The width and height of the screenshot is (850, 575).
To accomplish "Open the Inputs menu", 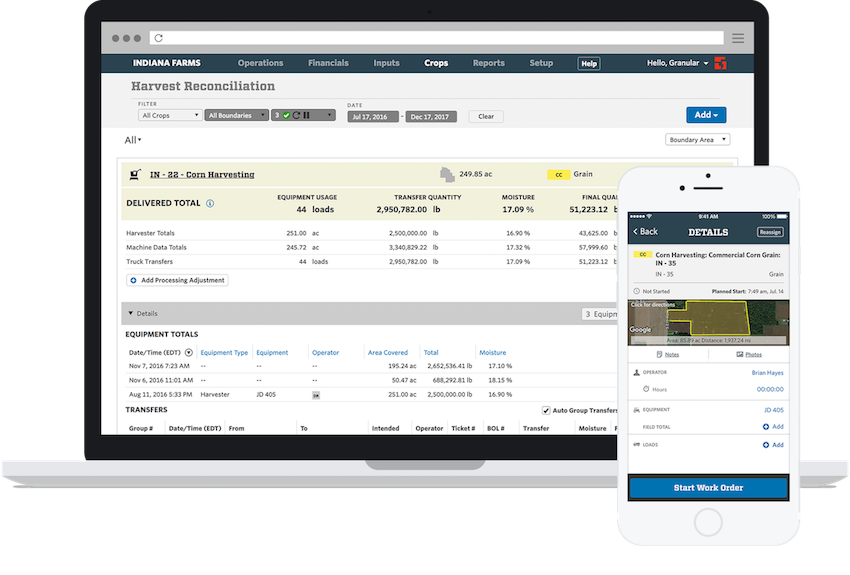I will point(386,63).
